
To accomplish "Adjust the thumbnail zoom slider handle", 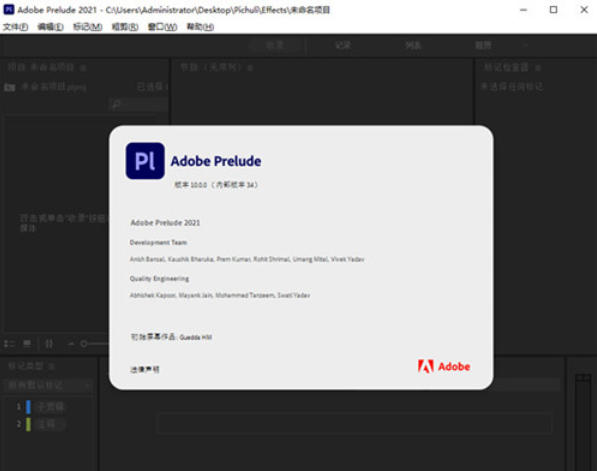I will tap(84, 344).
